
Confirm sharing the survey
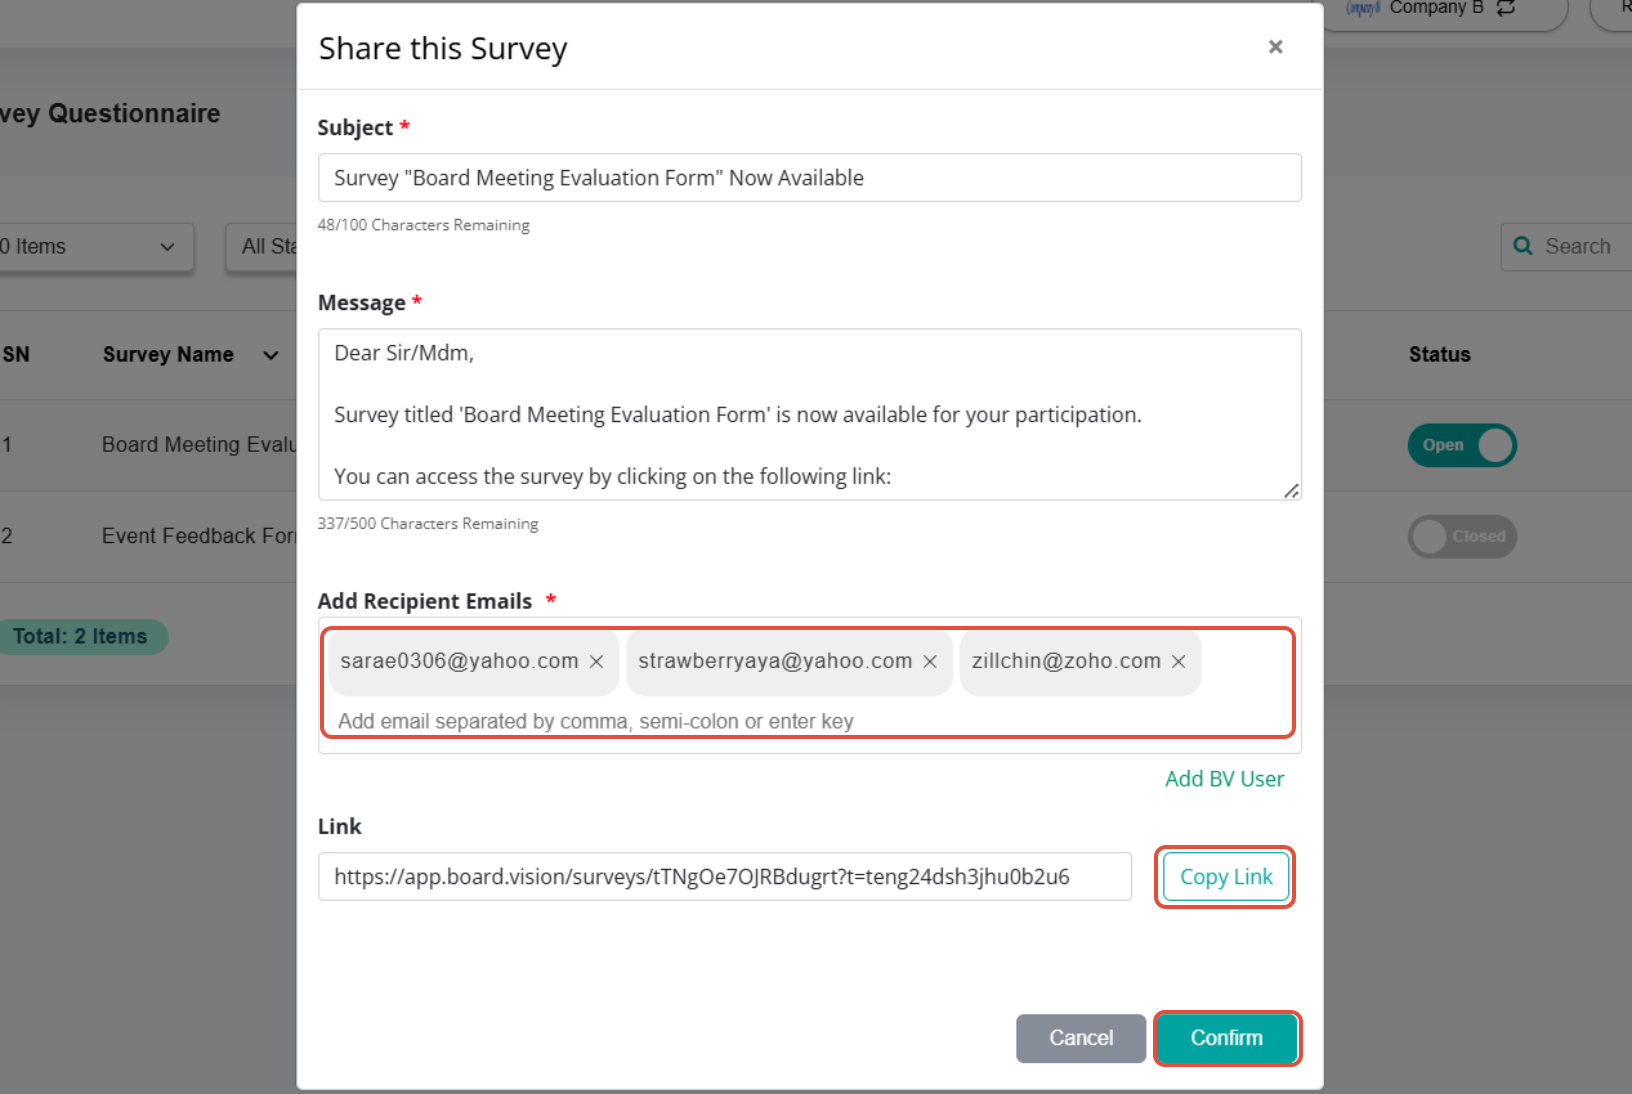tap(1227, 1038)
